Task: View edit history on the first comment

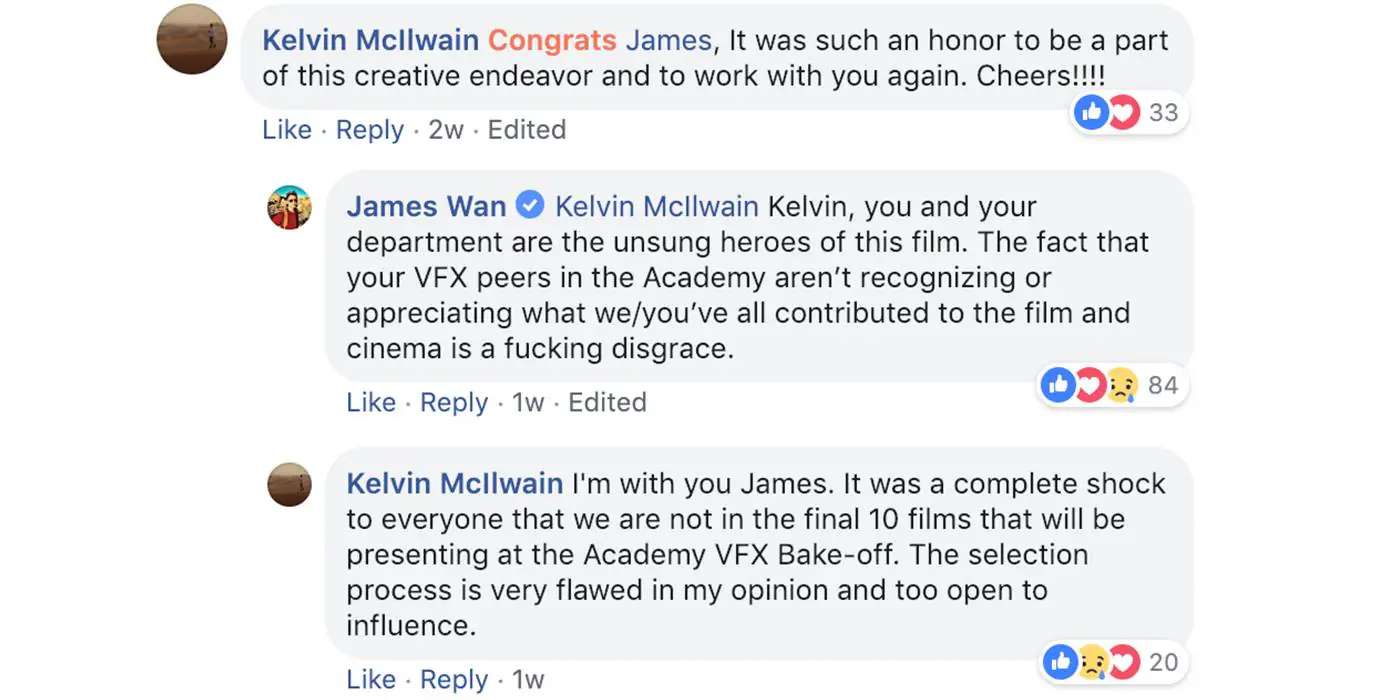Action: [527, 130]
